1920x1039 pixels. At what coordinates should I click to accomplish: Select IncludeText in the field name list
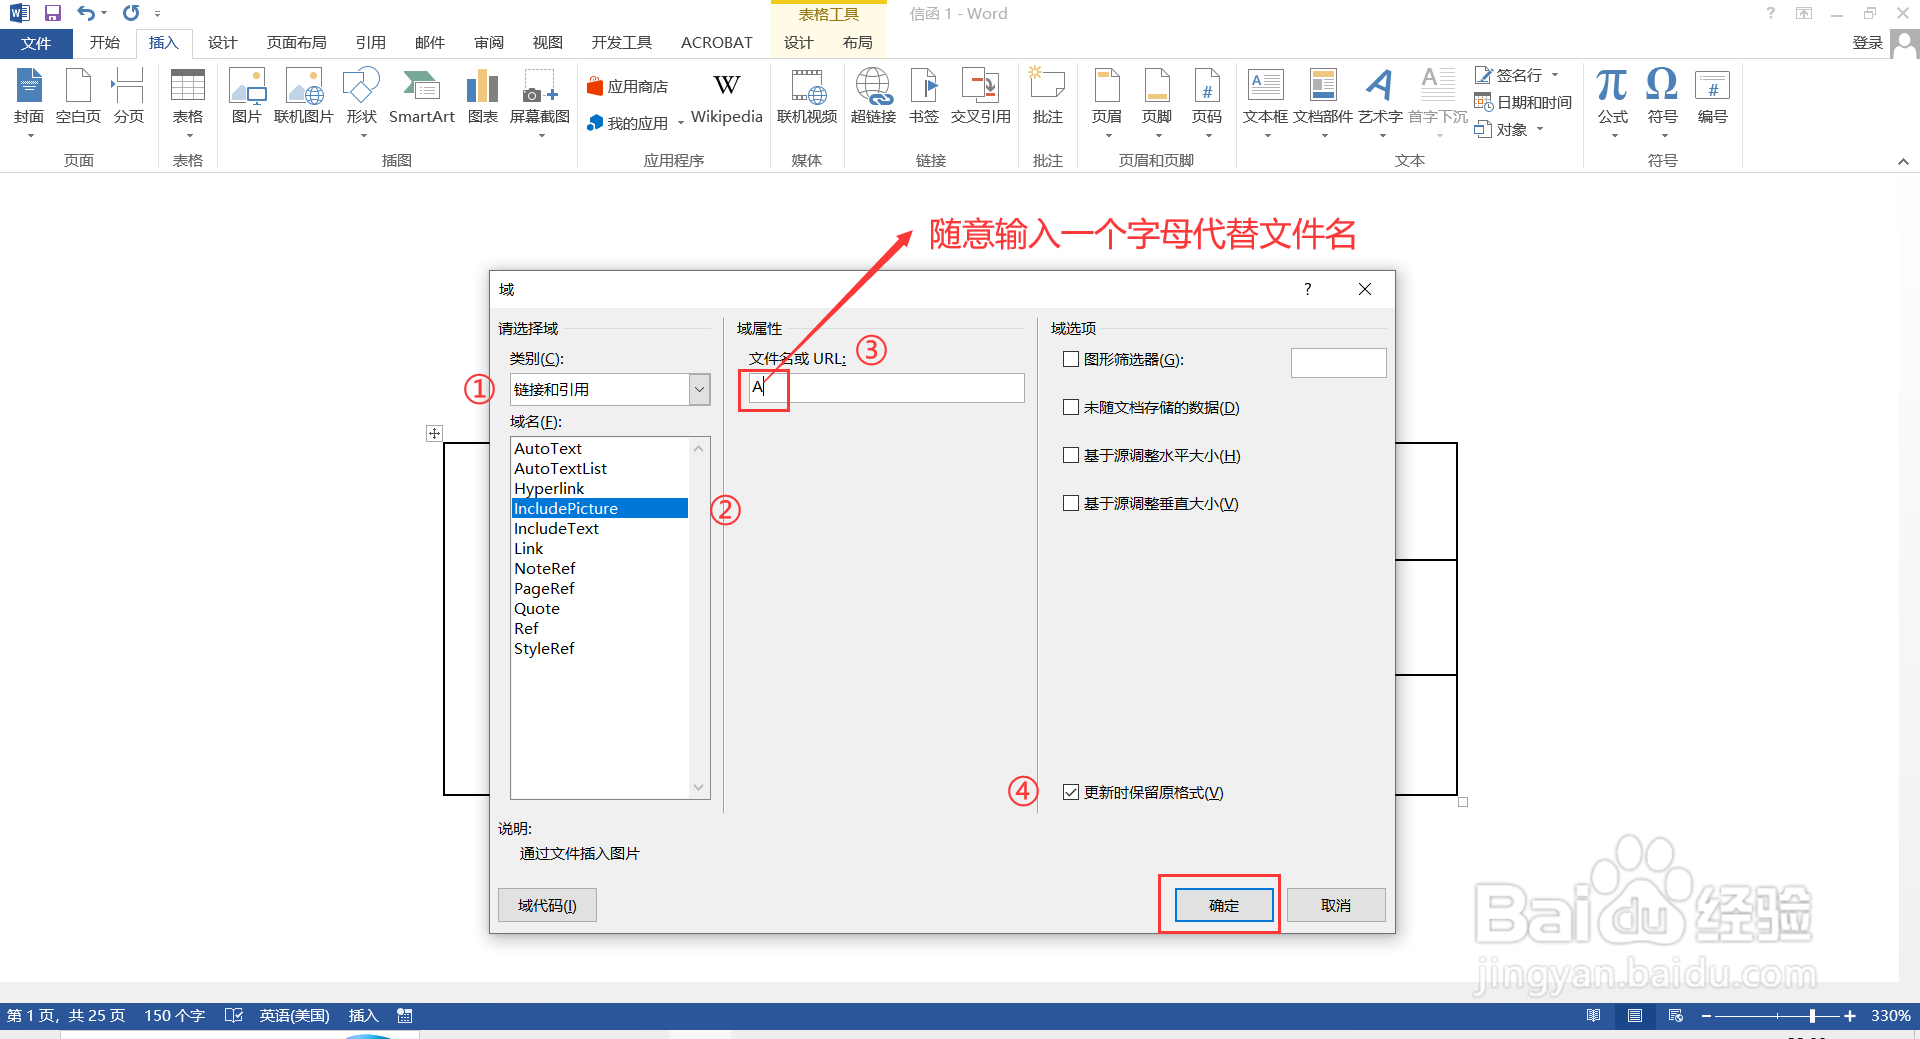(x=557, y=528)
